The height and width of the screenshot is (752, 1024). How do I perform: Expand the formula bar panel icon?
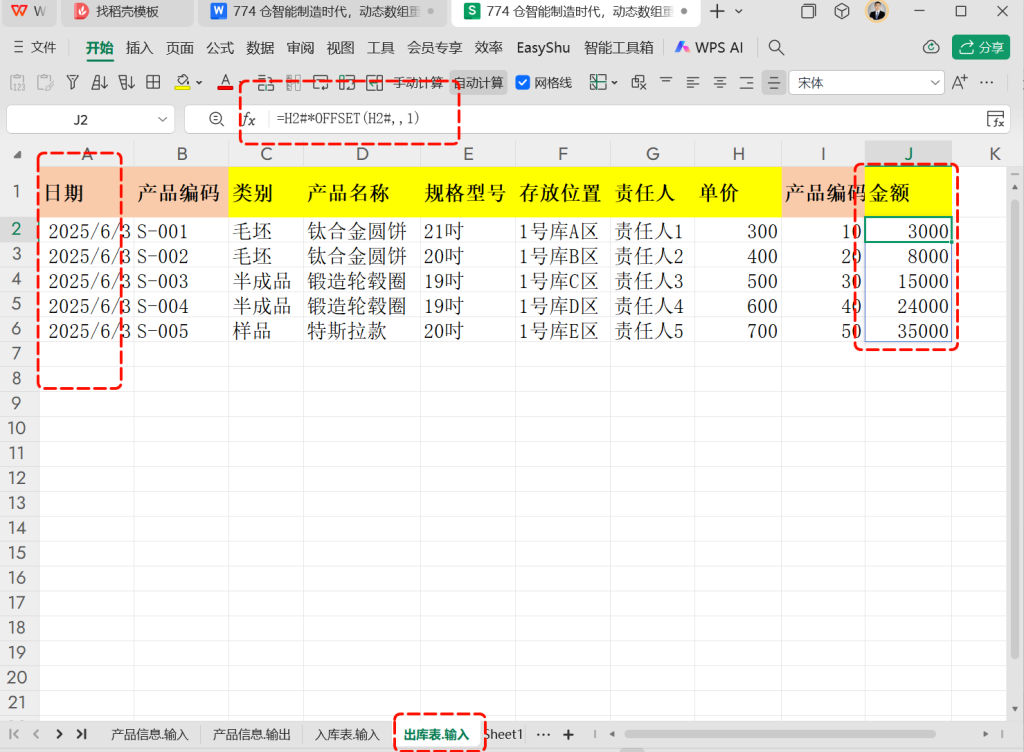pyautogui.click(x=995, y=119)
